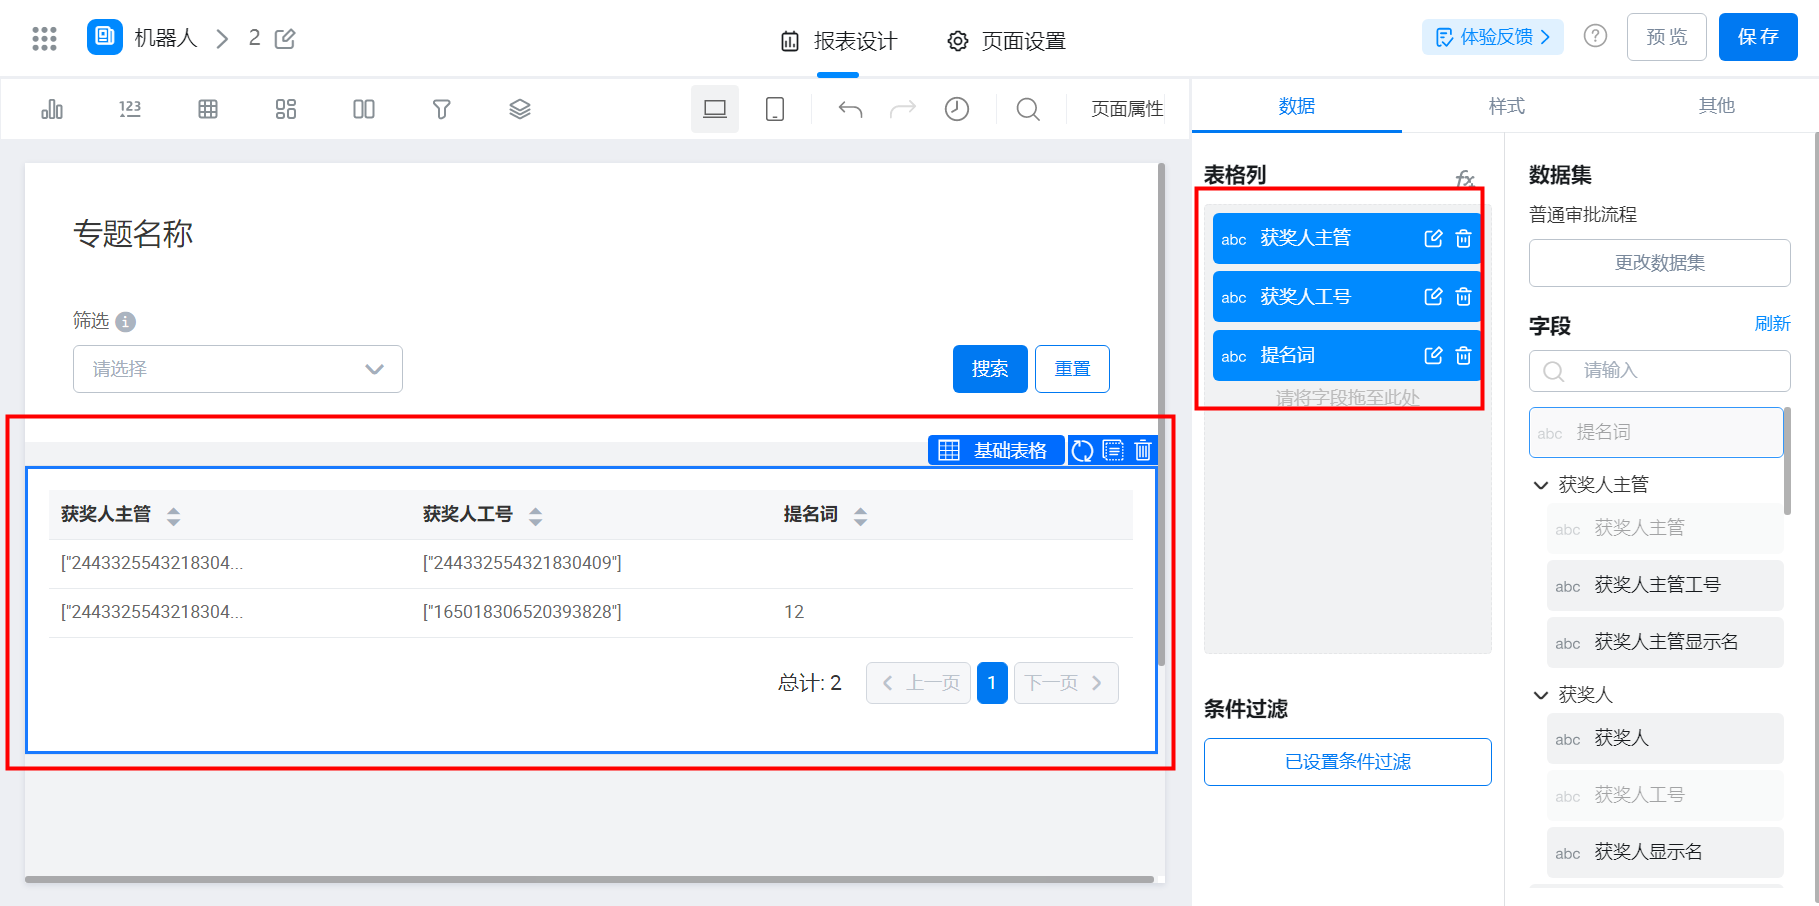This screenshot has height=906, width=1819.
Task: Edit the 提名词 column with pencil icon
Action: coord(1433,356)
